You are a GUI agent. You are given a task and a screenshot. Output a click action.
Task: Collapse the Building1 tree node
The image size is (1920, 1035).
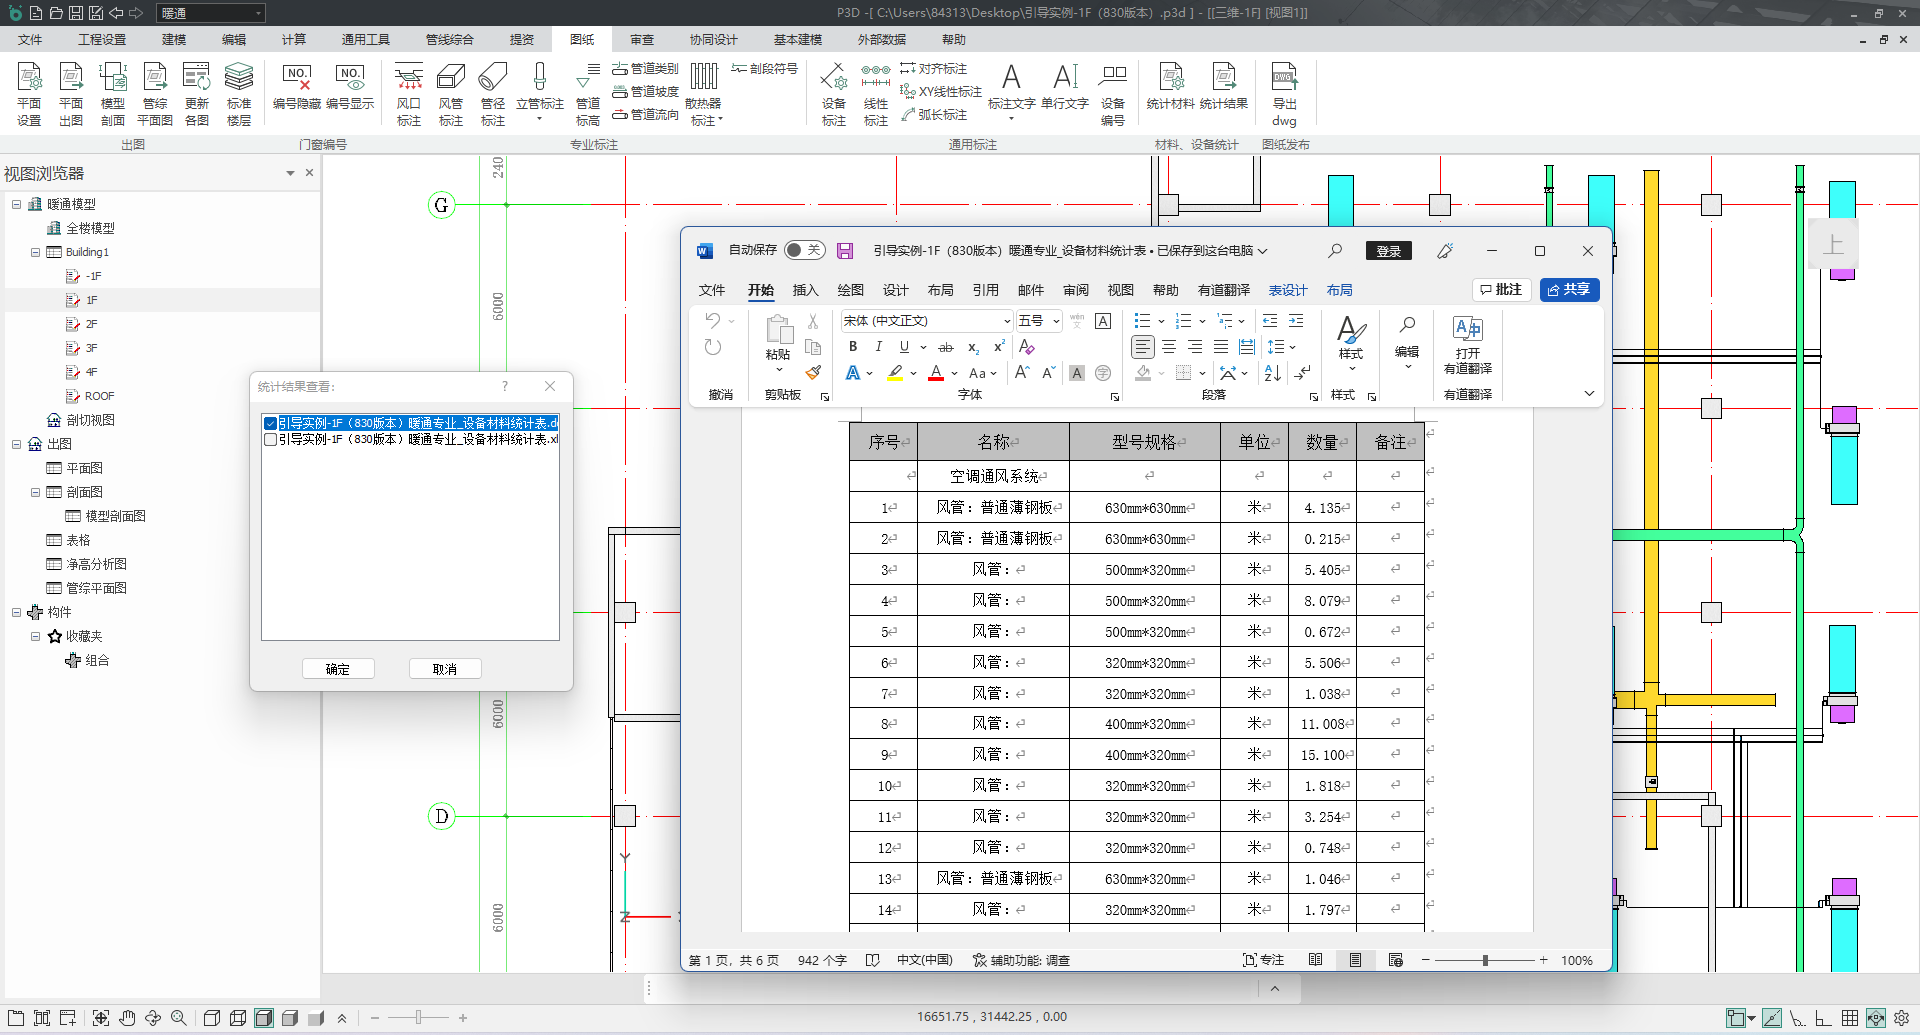[x=35, y=252]
